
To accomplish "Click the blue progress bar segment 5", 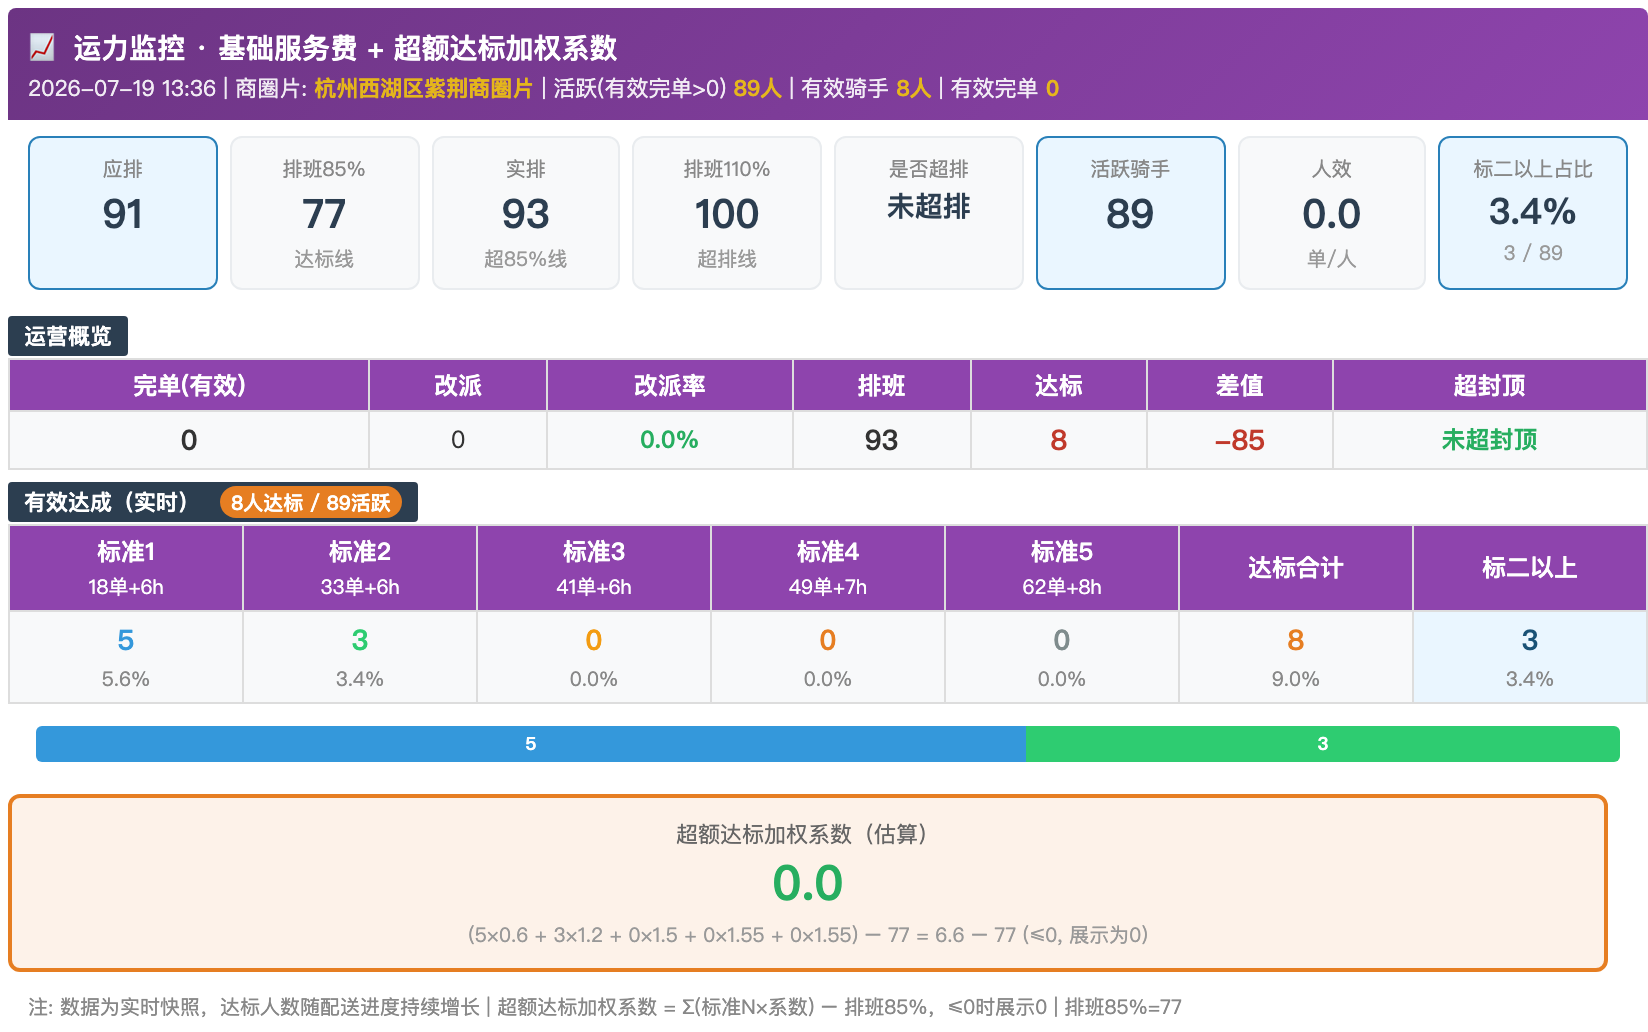I will click(x=531, y=744).
